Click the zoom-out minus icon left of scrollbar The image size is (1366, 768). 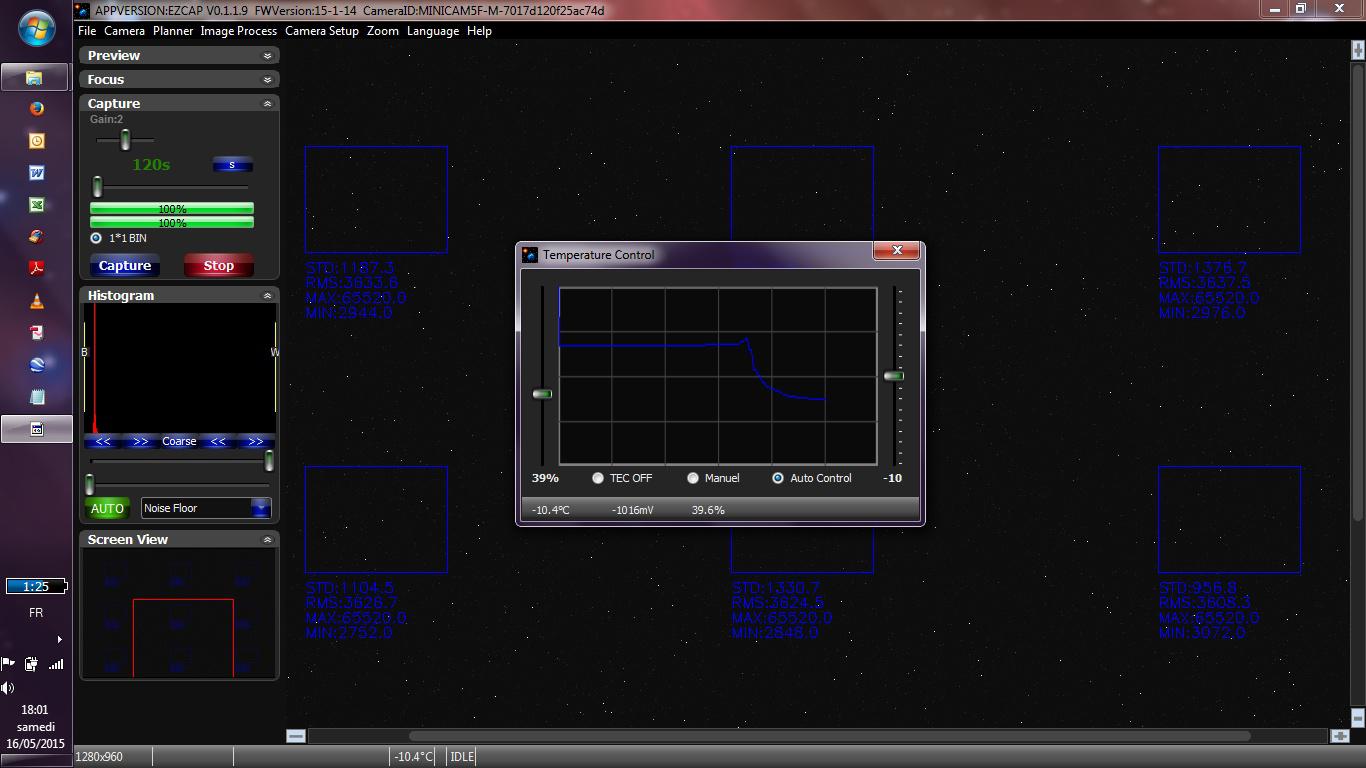[x=296, y=736]
